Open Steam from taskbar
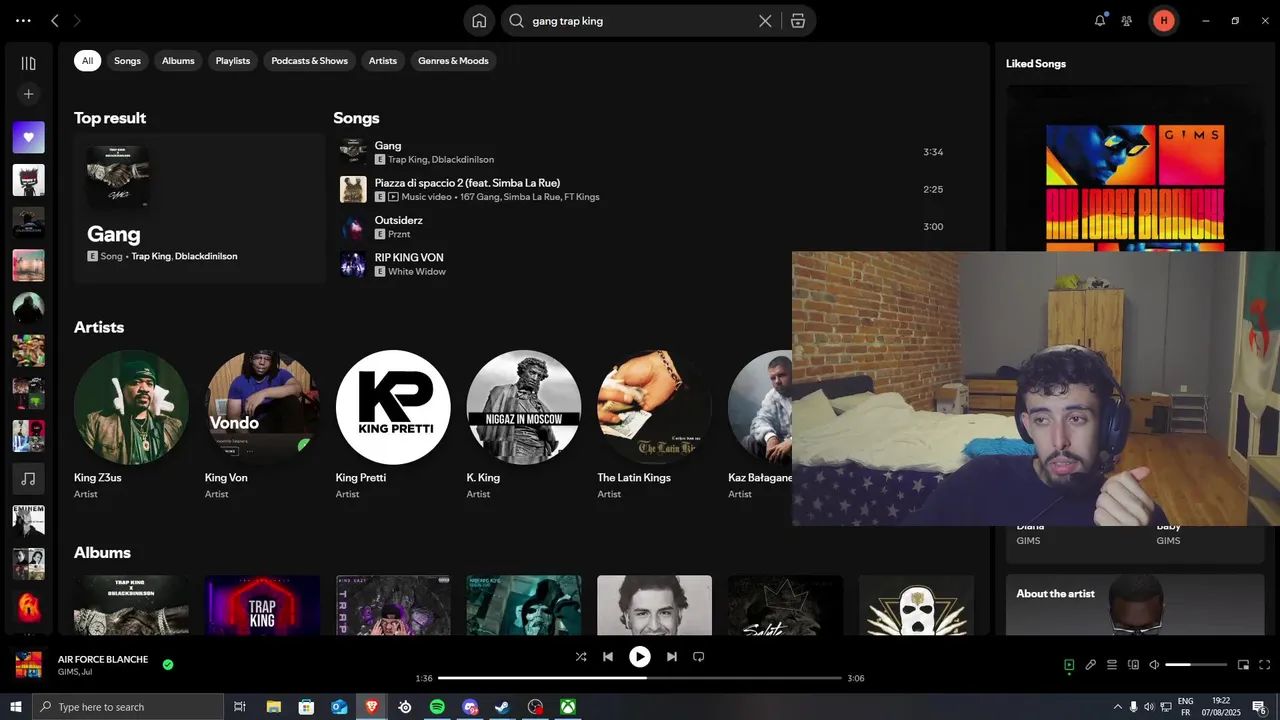 [x=502, y=707]
